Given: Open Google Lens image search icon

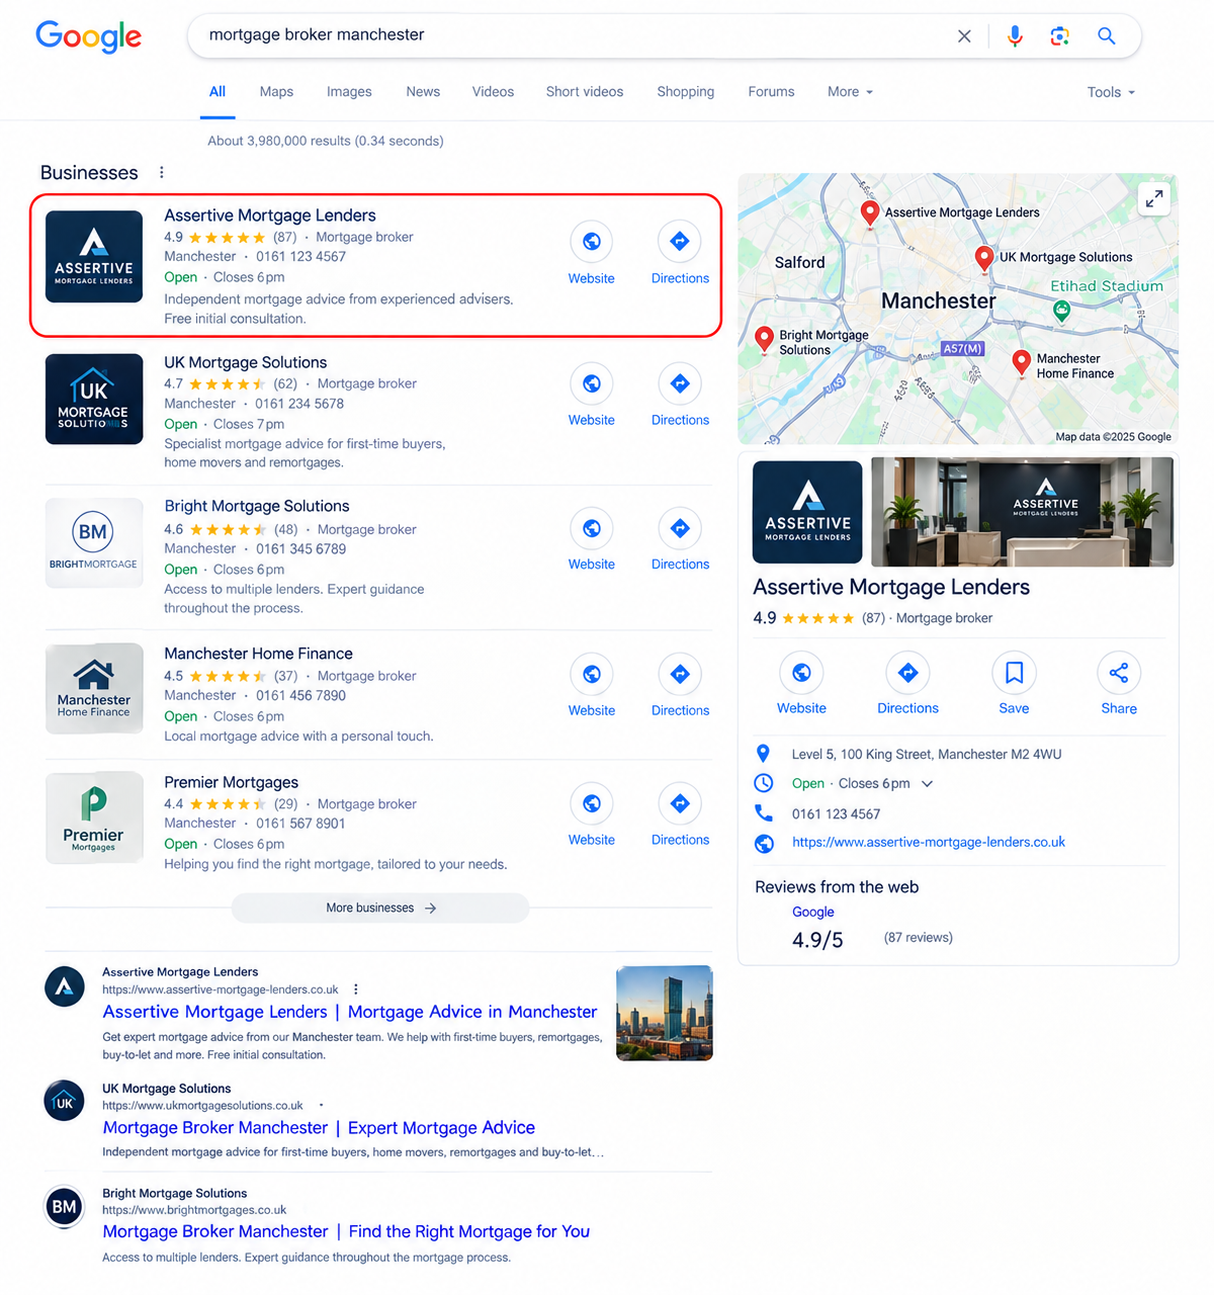Looking at the screenshot, I should point(1060,36).
